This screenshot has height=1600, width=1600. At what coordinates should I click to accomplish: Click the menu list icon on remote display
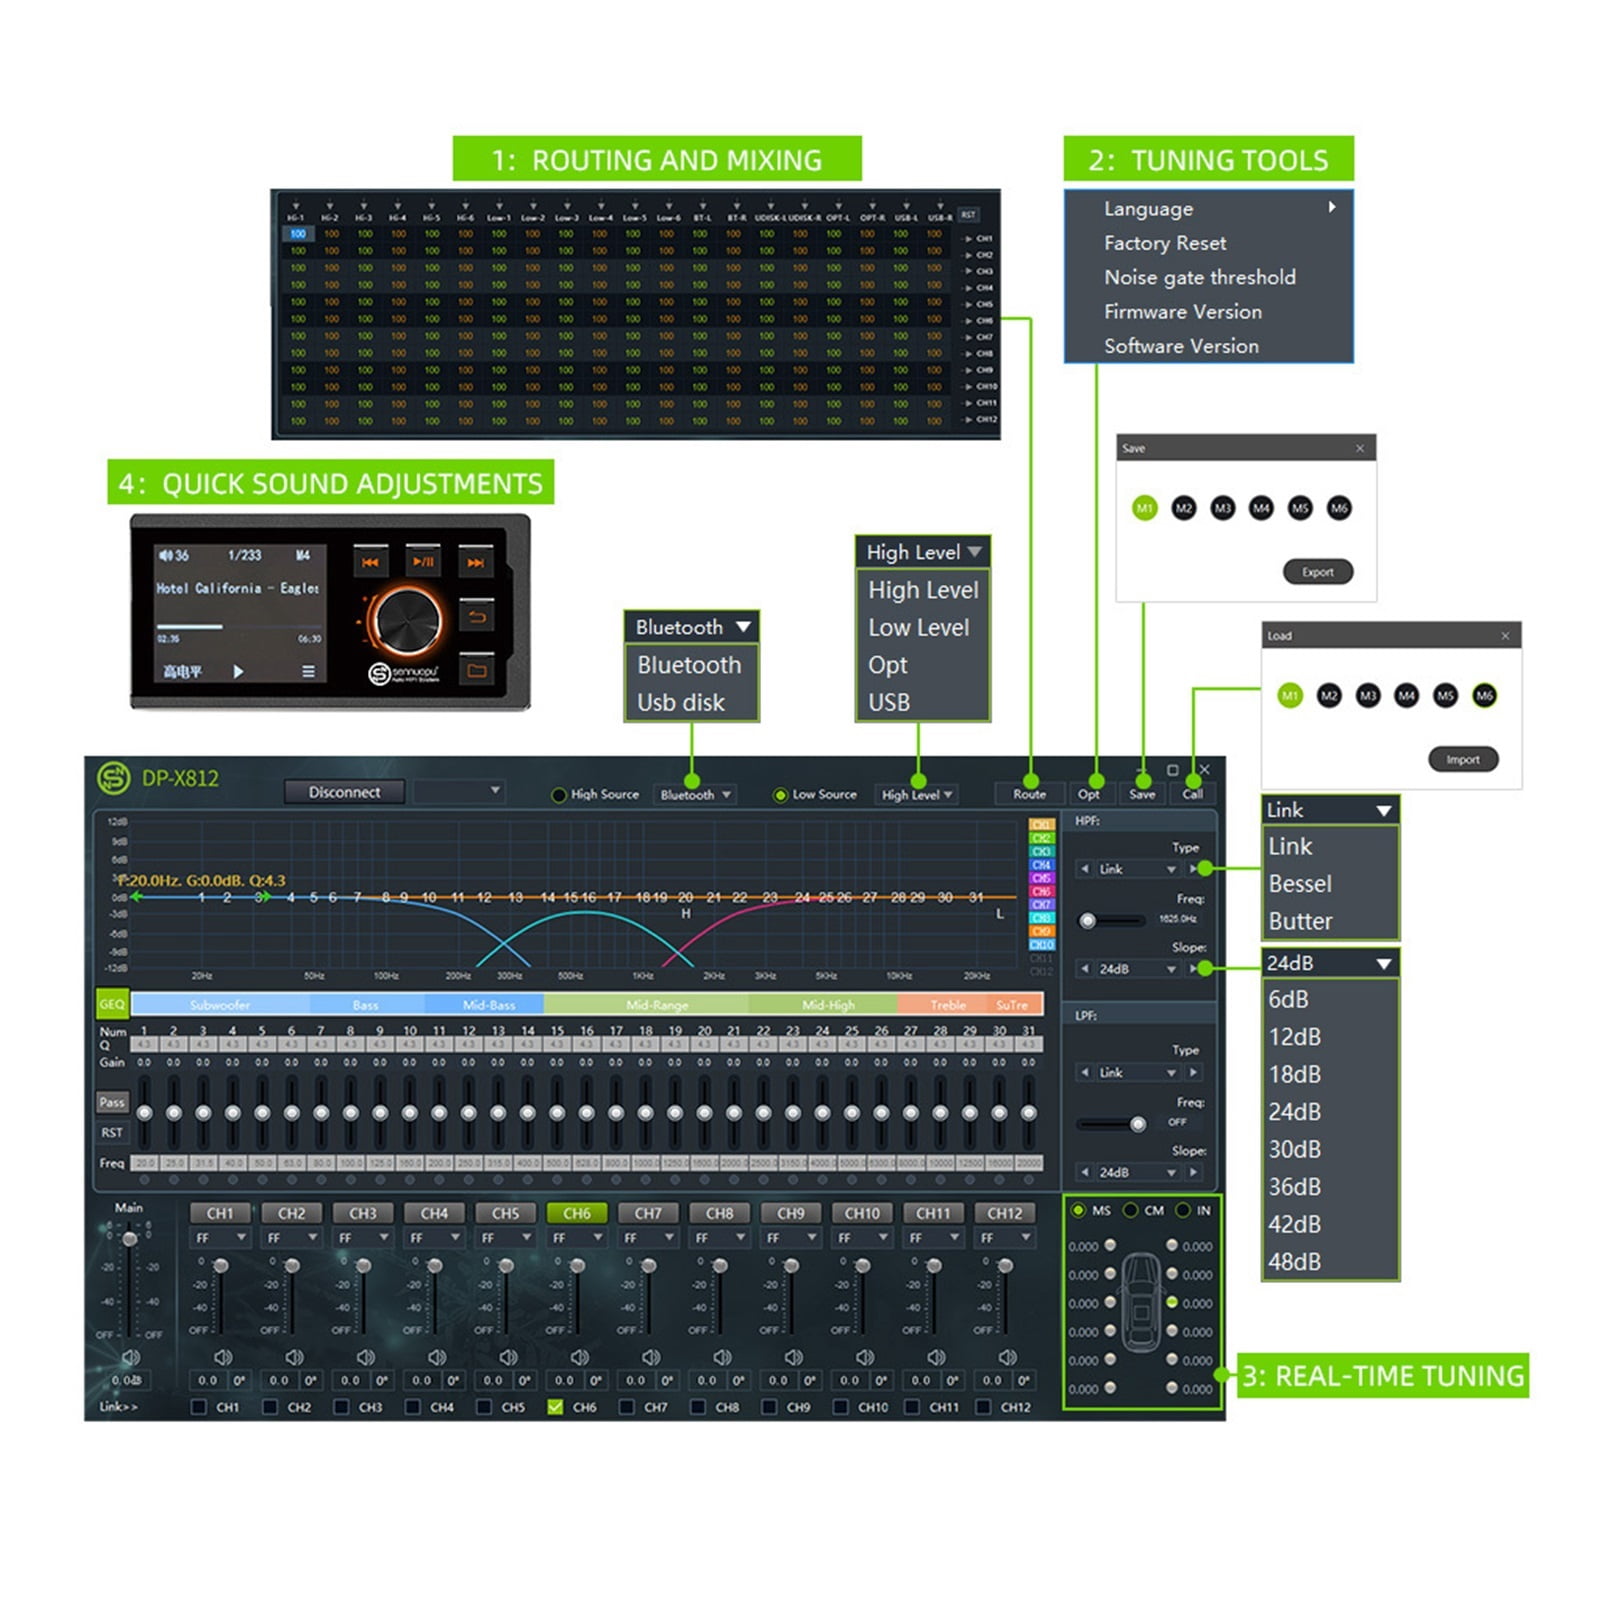309,672
